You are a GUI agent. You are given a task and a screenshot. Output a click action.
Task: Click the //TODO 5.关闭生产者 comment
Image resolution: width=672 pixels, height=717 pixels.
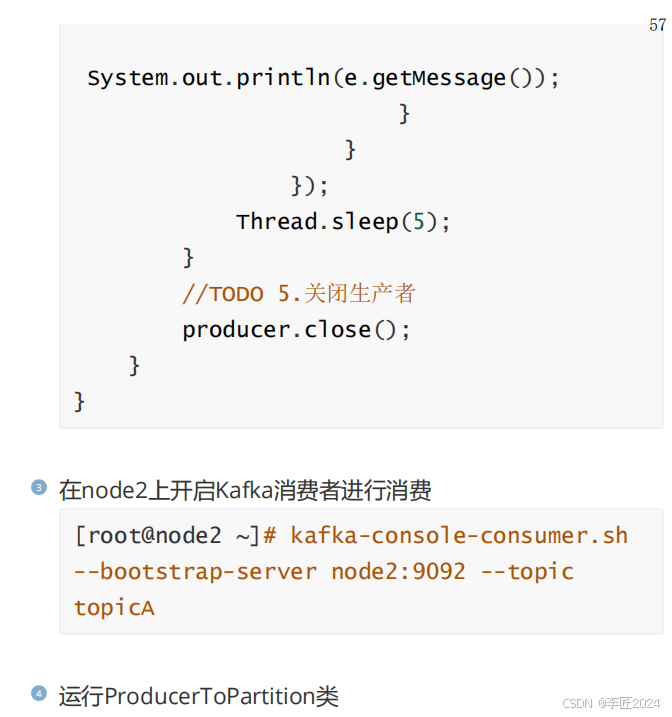pyautogui.click(x=299, y=294)
